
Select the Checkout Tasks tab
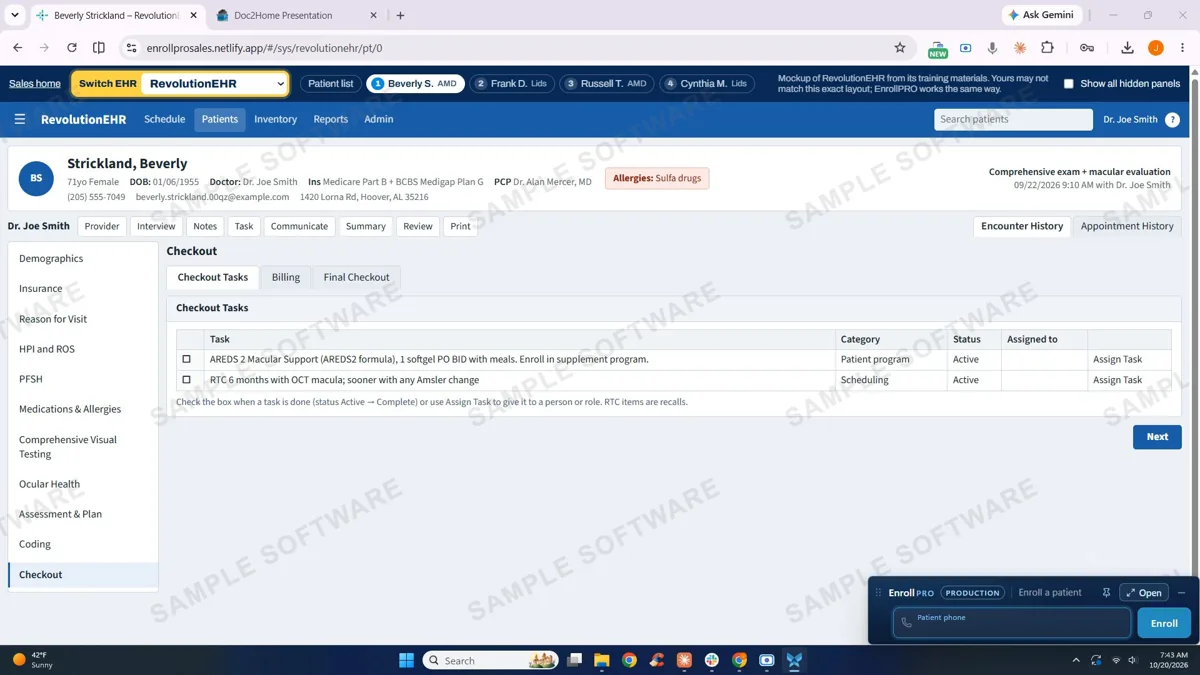coord(212,277)
